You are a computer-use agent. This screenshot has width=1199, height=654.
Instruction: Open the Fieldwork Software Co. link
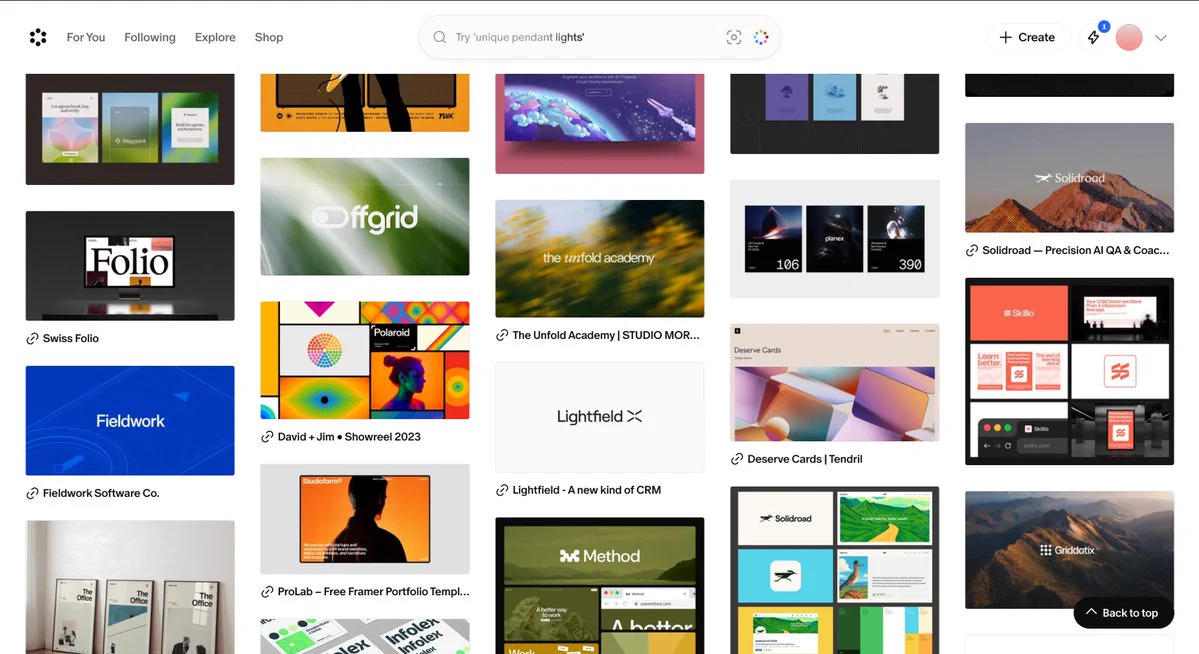coord(101,493)
